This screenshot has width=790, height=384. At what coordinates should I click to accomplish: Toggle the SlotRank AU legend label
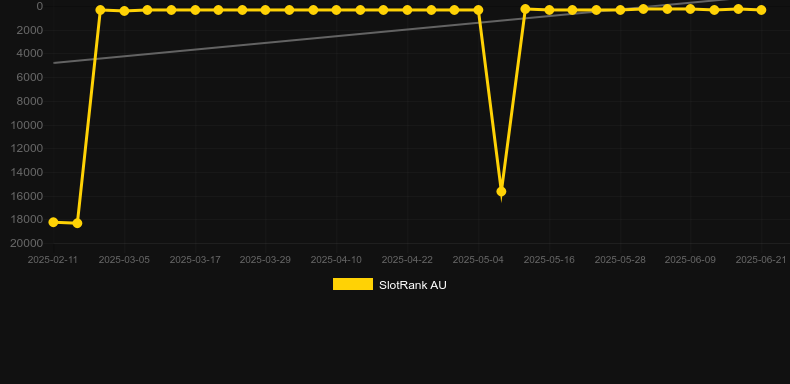click(x=413, y=285)
